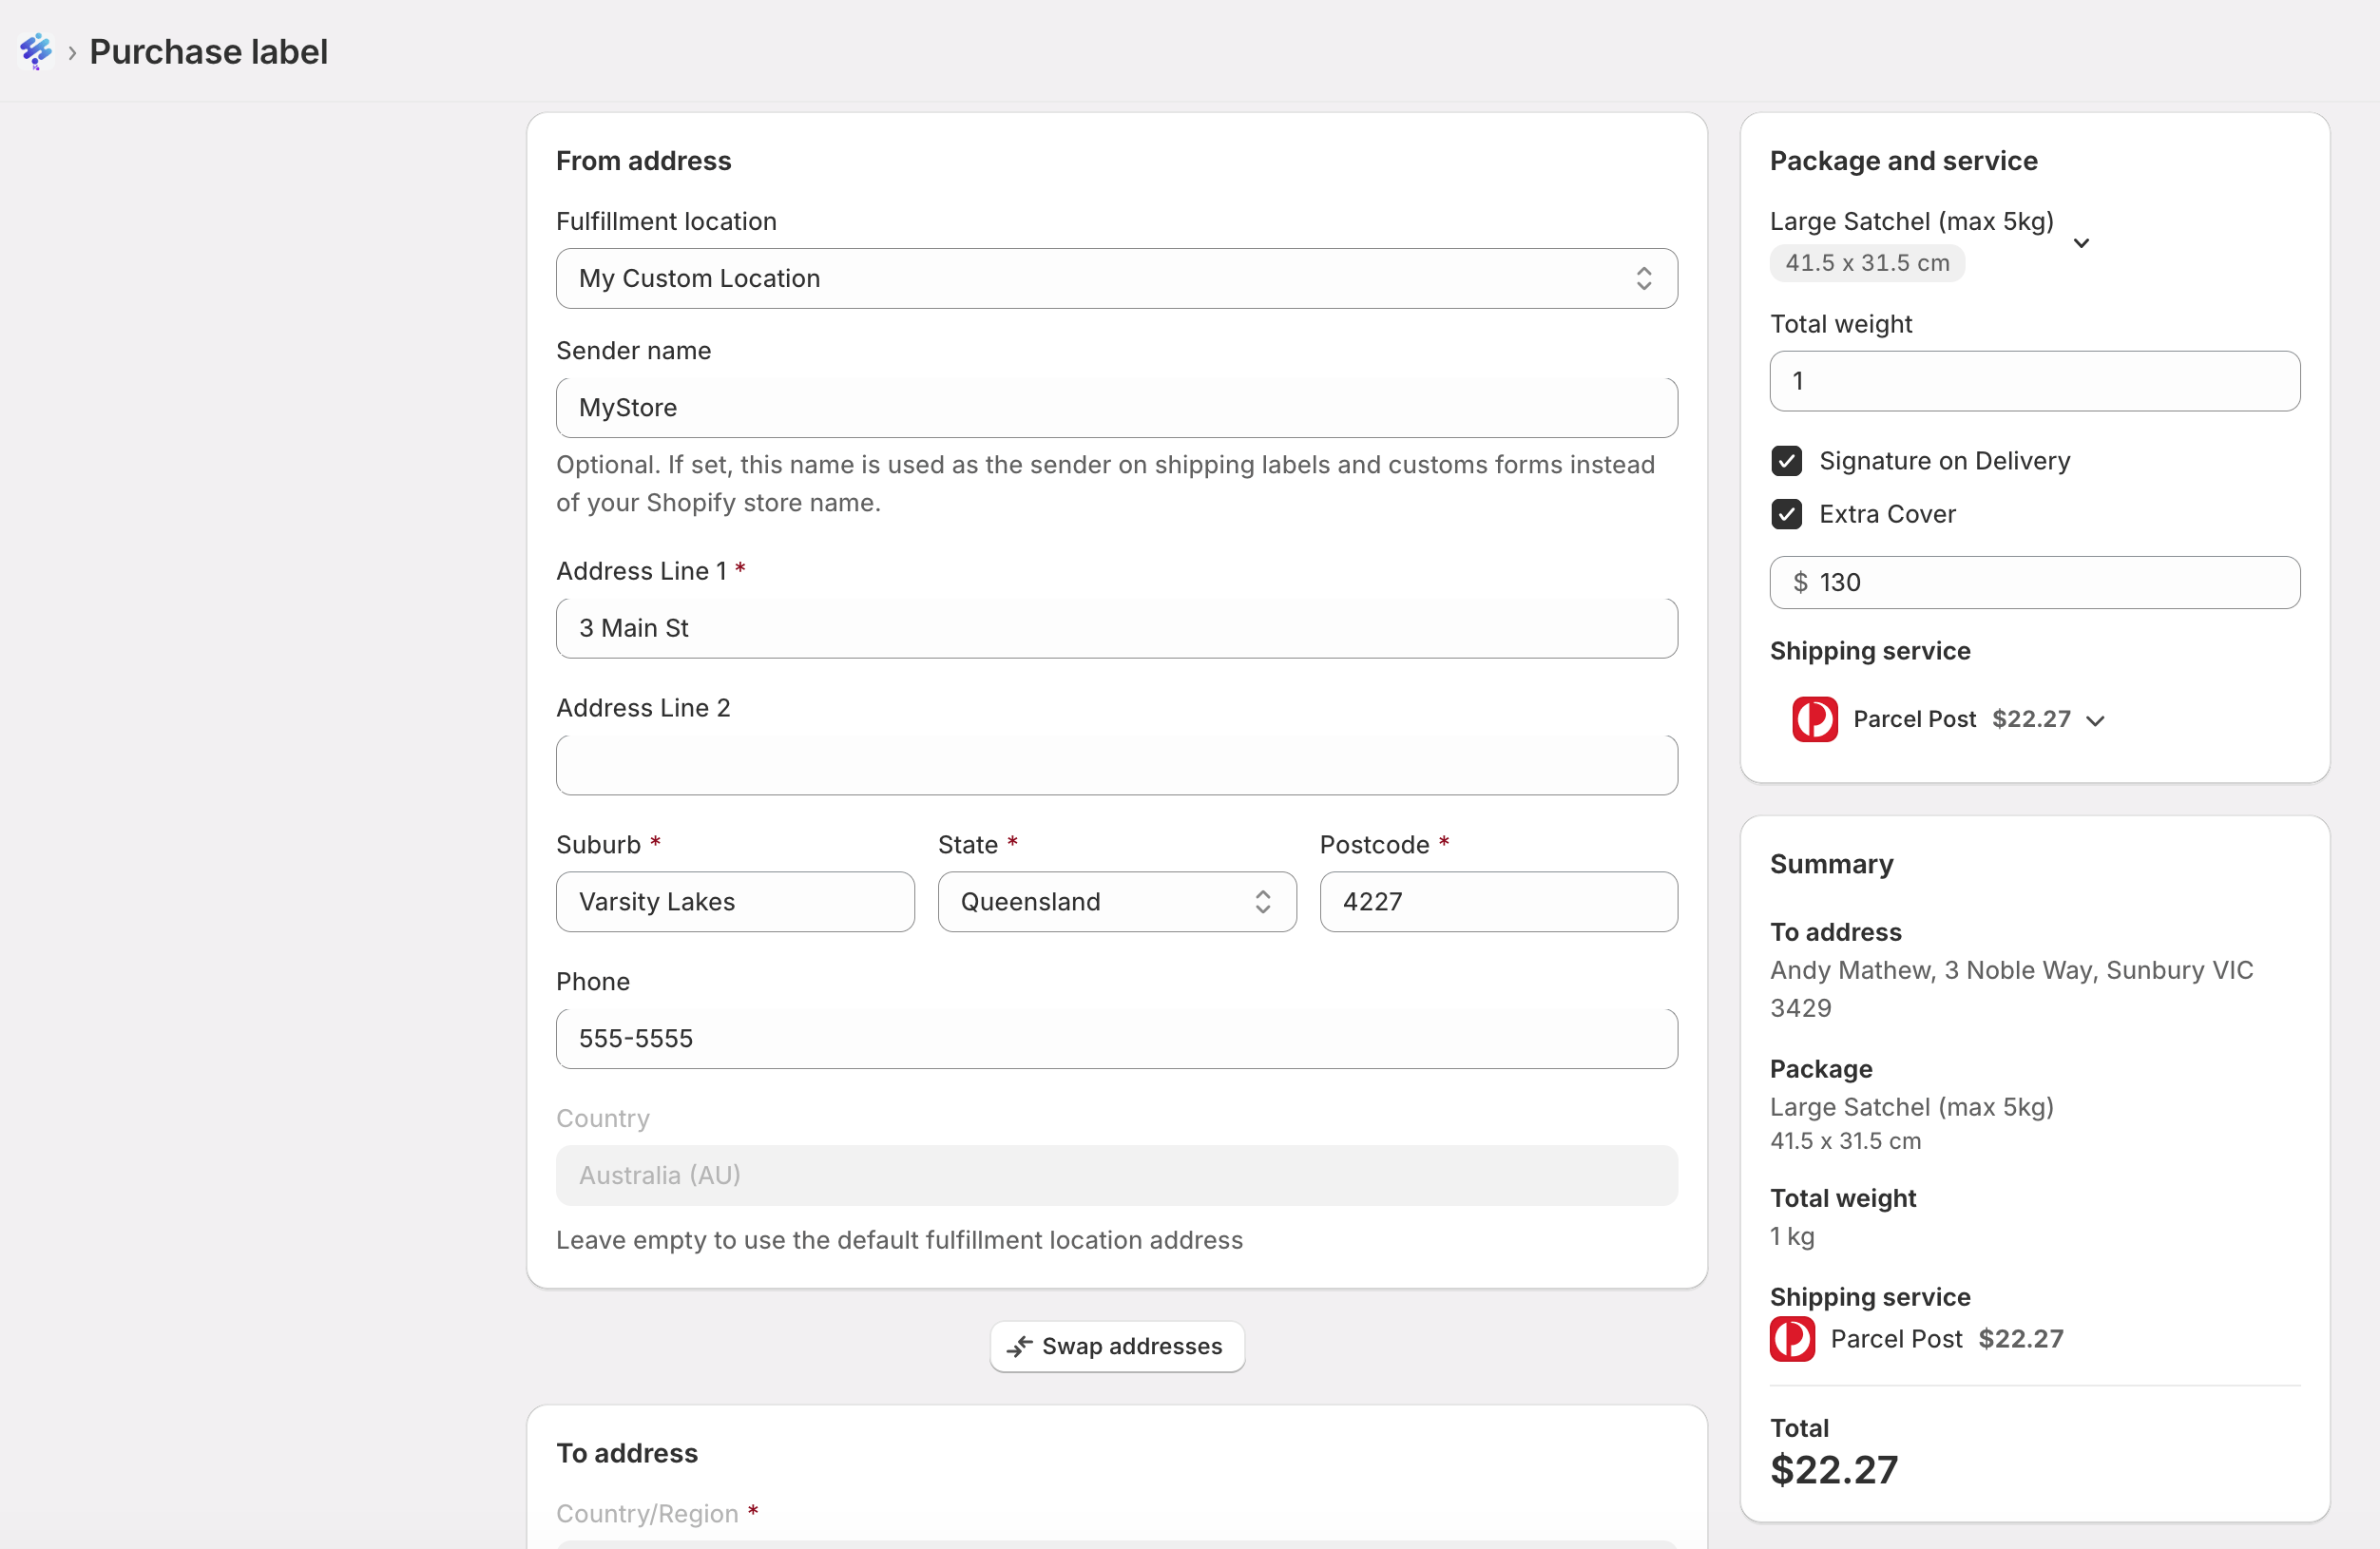Image resolution: width=2380 pixels, height=1549 pixels.
Task: Expand the Parcel Post shipping service chevron
Action: coord(2096,720)
